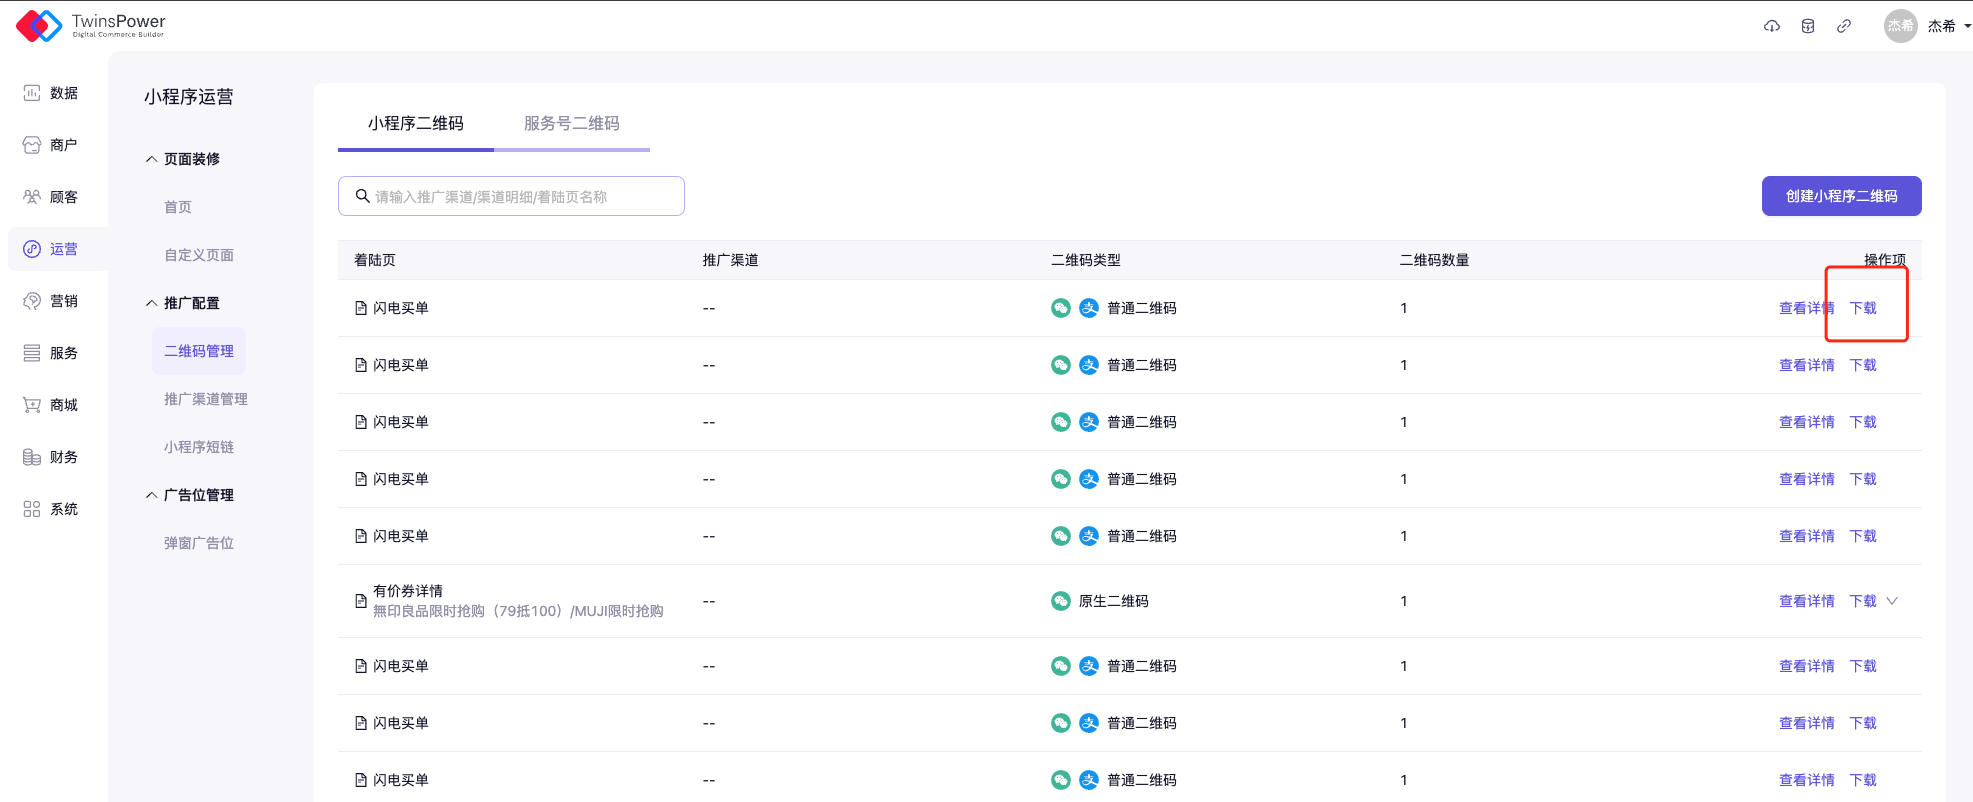
Task: Select 营销 in the left sidebar
Action: point(51,301)
